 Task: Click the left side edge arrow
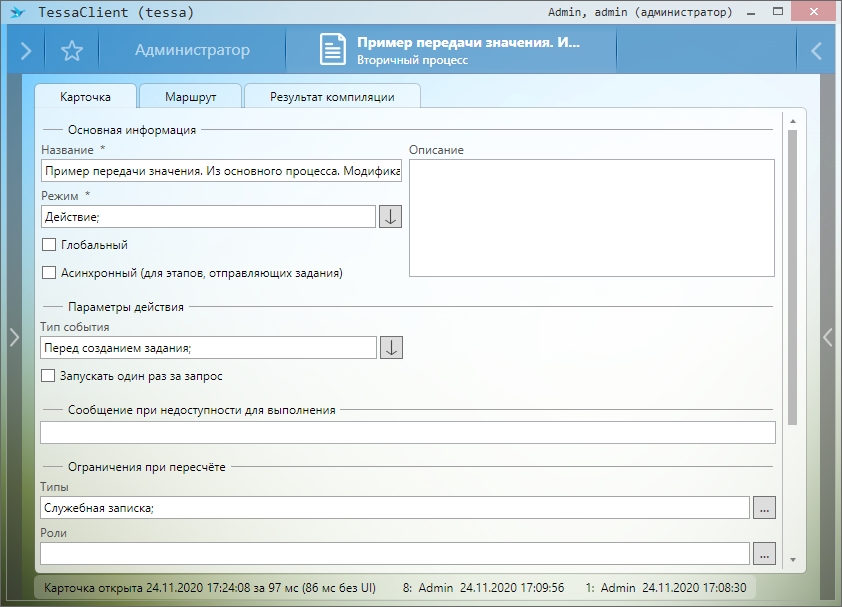[13, 338]
